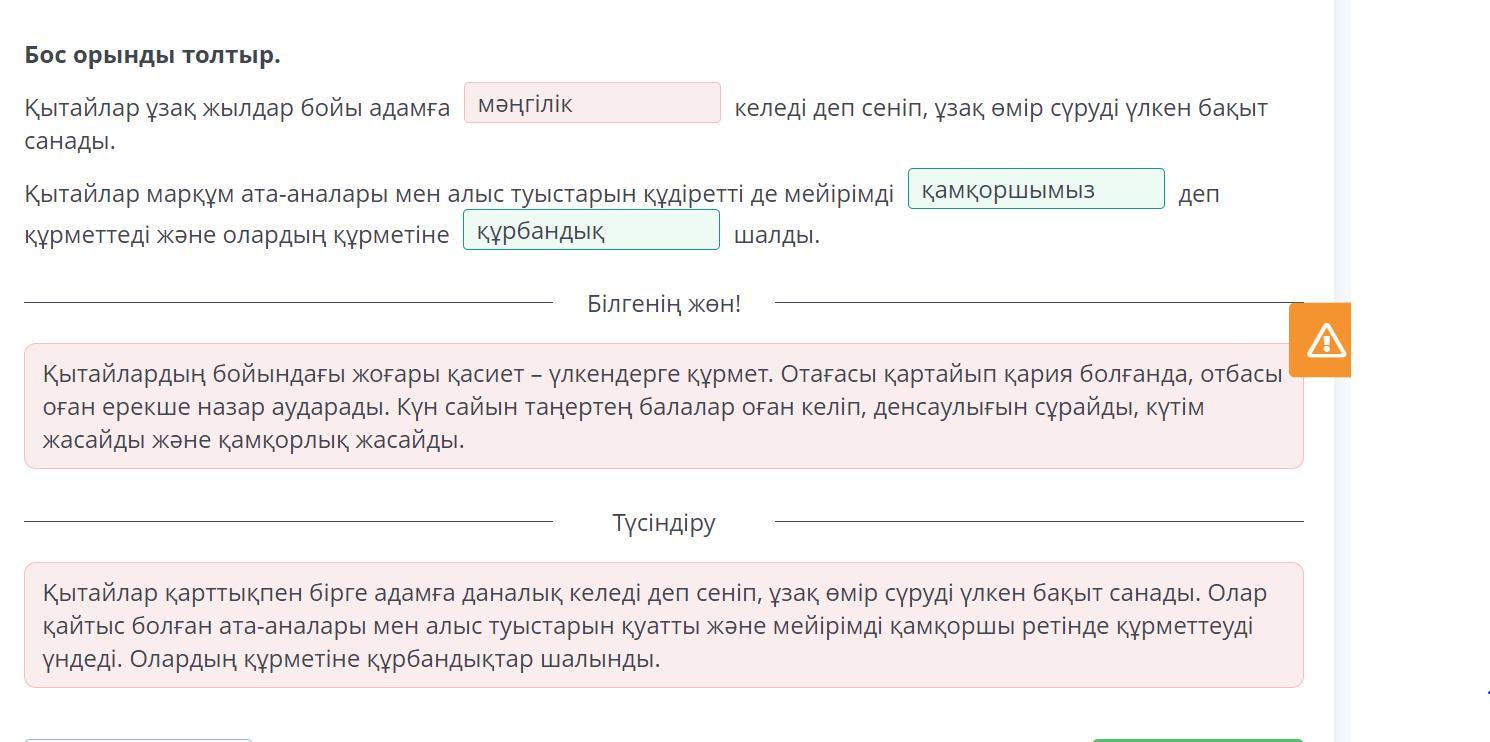Focus the answer field with "құрбандық"
The height and width of the screenshot is (742, 1490).
click(x=591, y=230)
